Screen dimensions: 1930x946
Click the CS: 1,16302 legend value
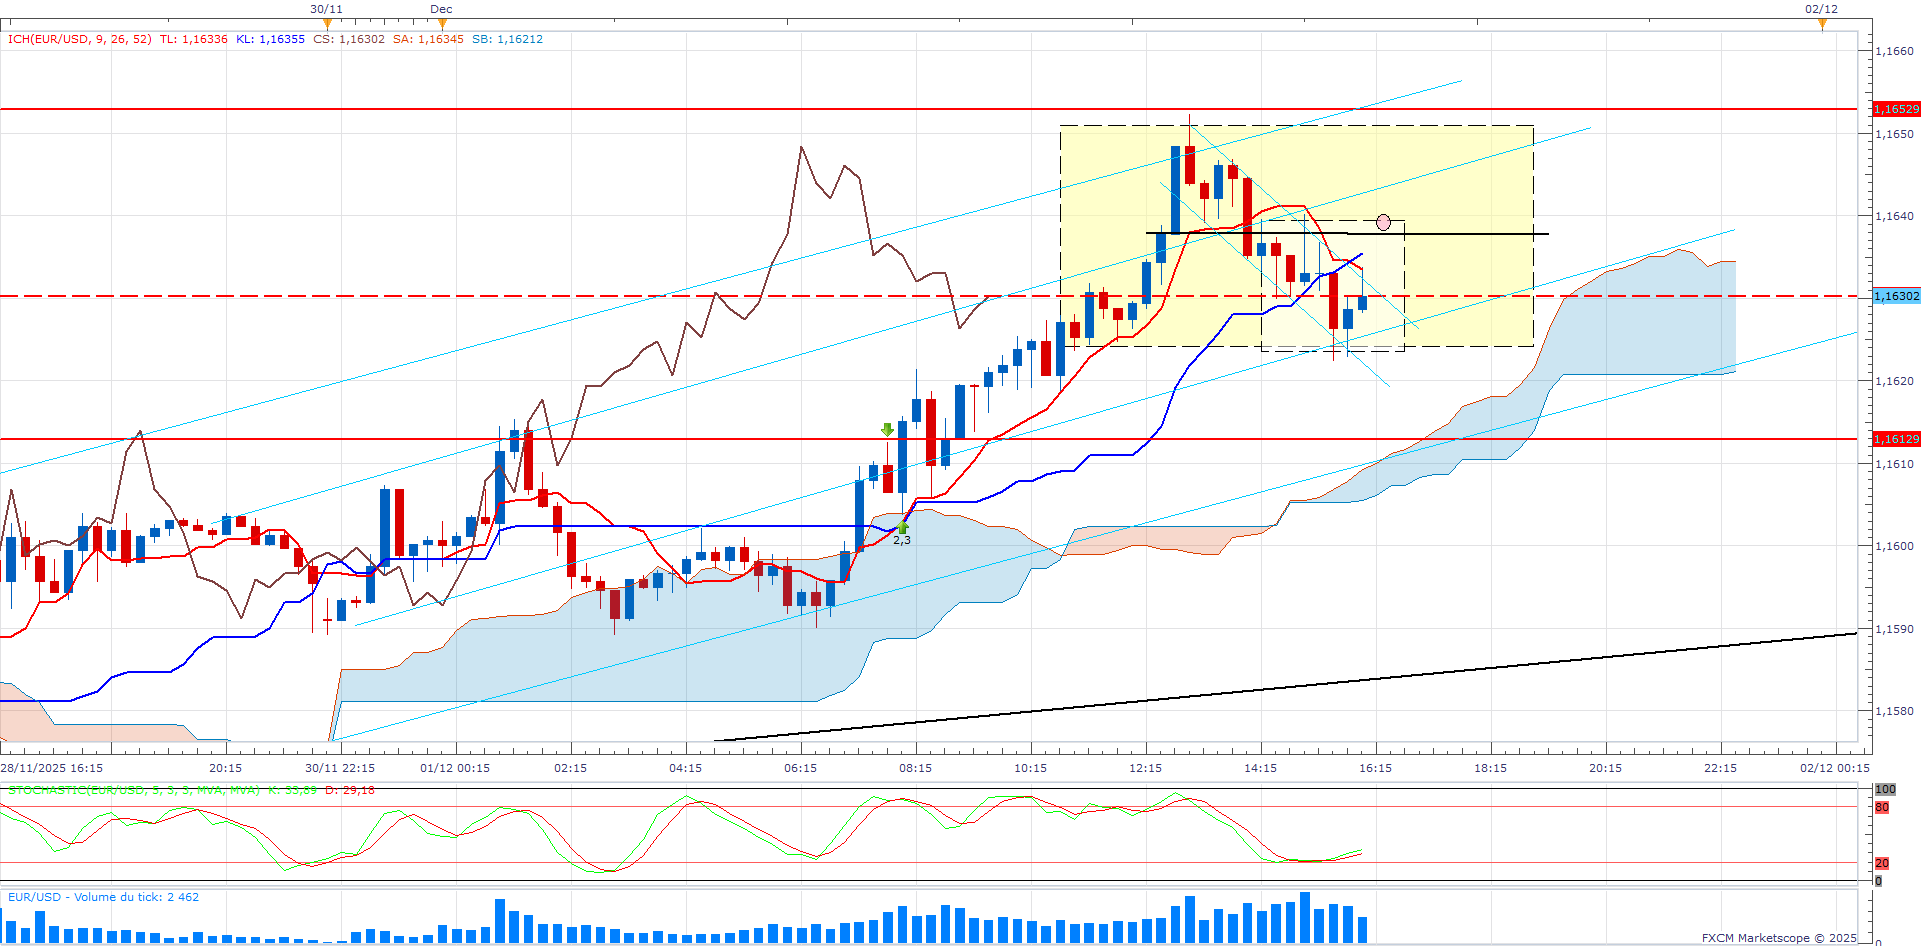pyautogui.click(x=349, y=39)
